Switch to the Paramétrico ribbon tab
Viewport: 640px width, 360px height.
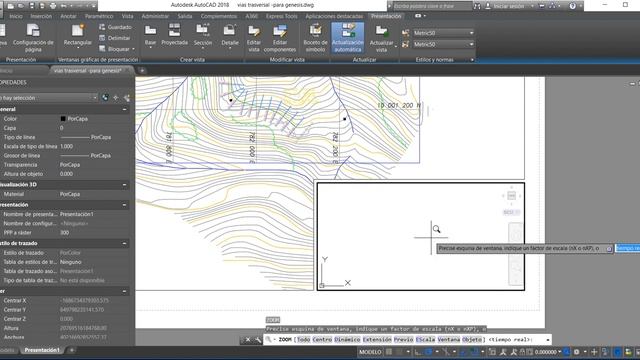[x=99, y=16]
